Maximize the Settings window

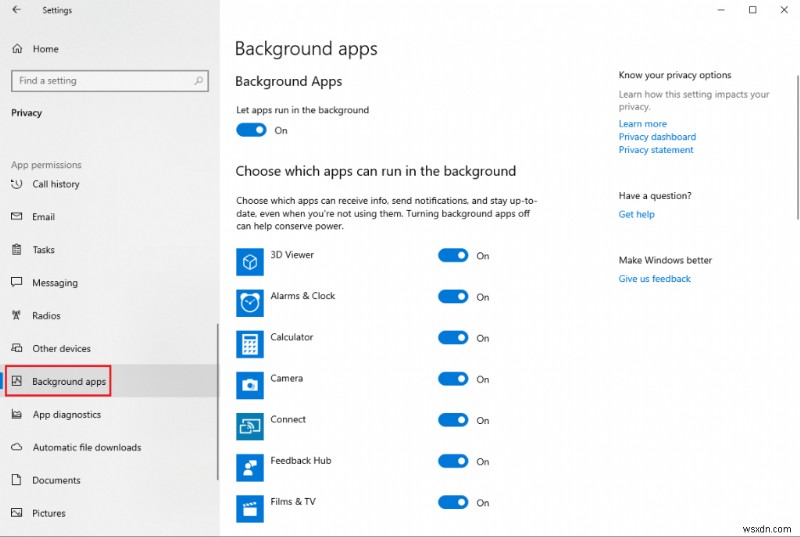[753, 10]
